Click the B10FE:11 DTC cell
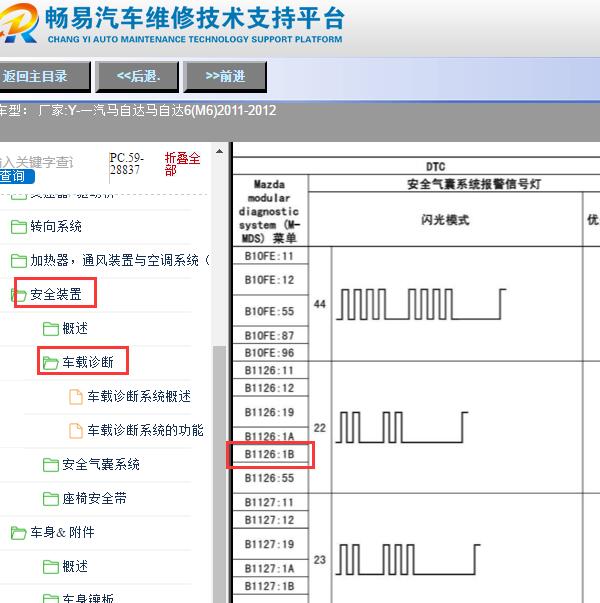 point(270,256)
